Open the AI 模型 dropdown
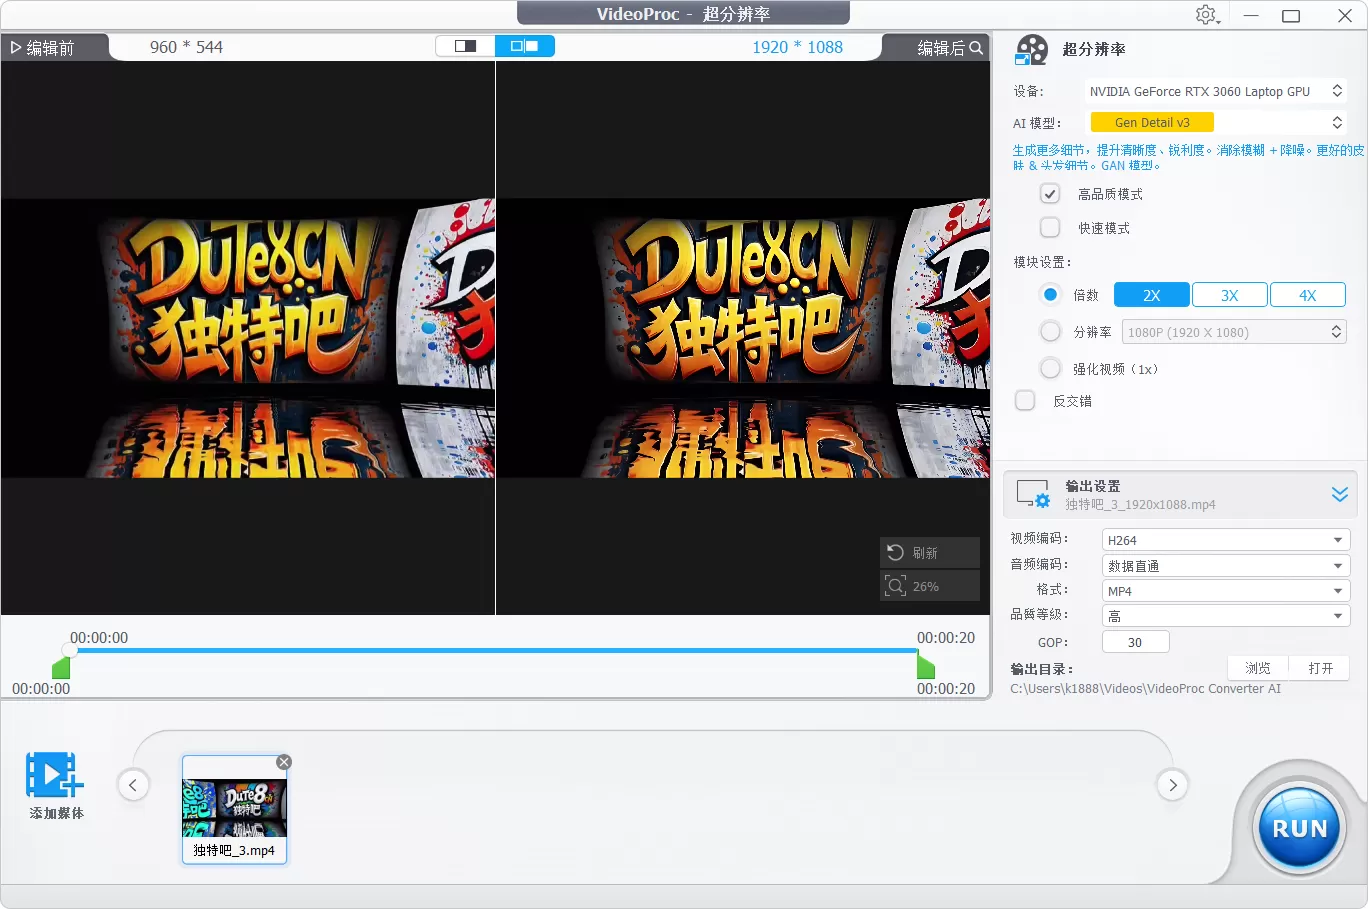 tap(1337, 122)
